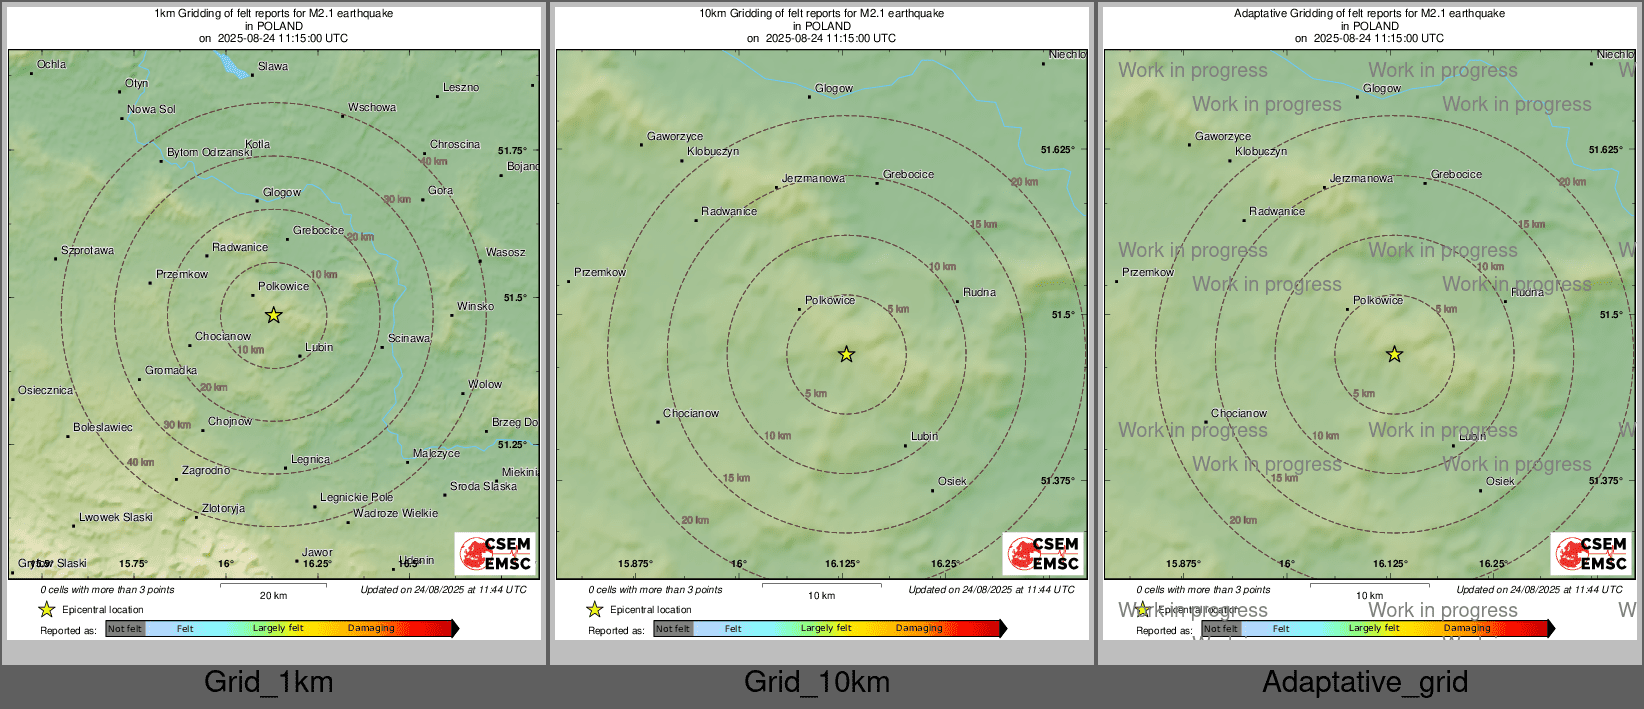Click the Polkowice label on the adaptive map
1644x709 pixels.
coord(1378,300)
